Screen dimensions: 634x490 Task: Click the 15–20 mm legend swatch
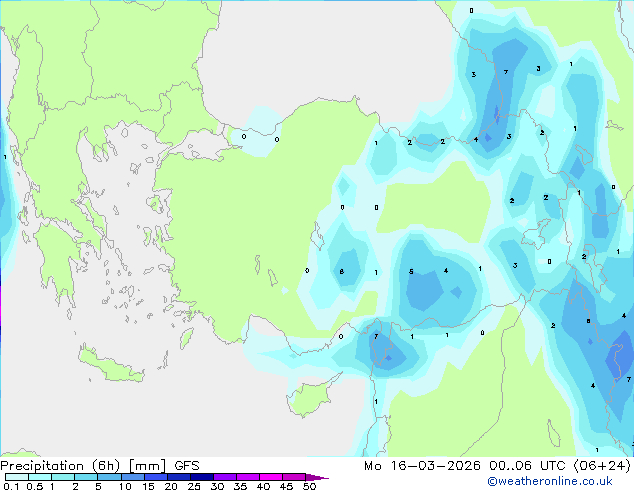click(x=155, y=477)
